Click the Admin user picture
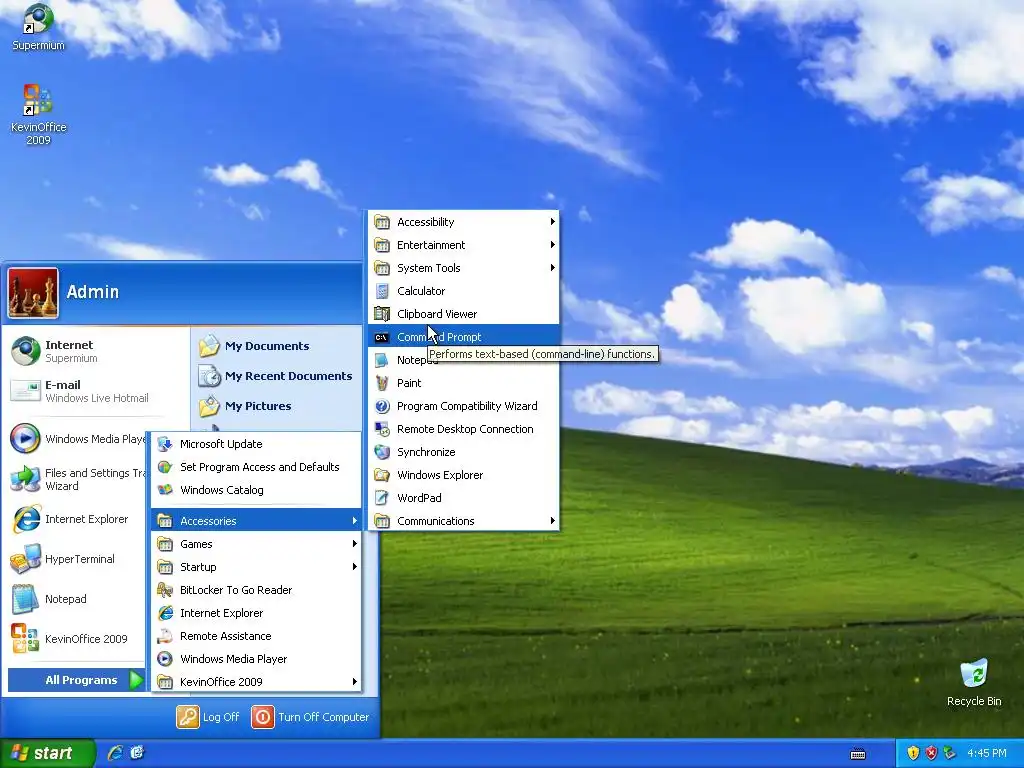Image resolution: width=1024 pixels, height=768 pixels. pos(33,293)
